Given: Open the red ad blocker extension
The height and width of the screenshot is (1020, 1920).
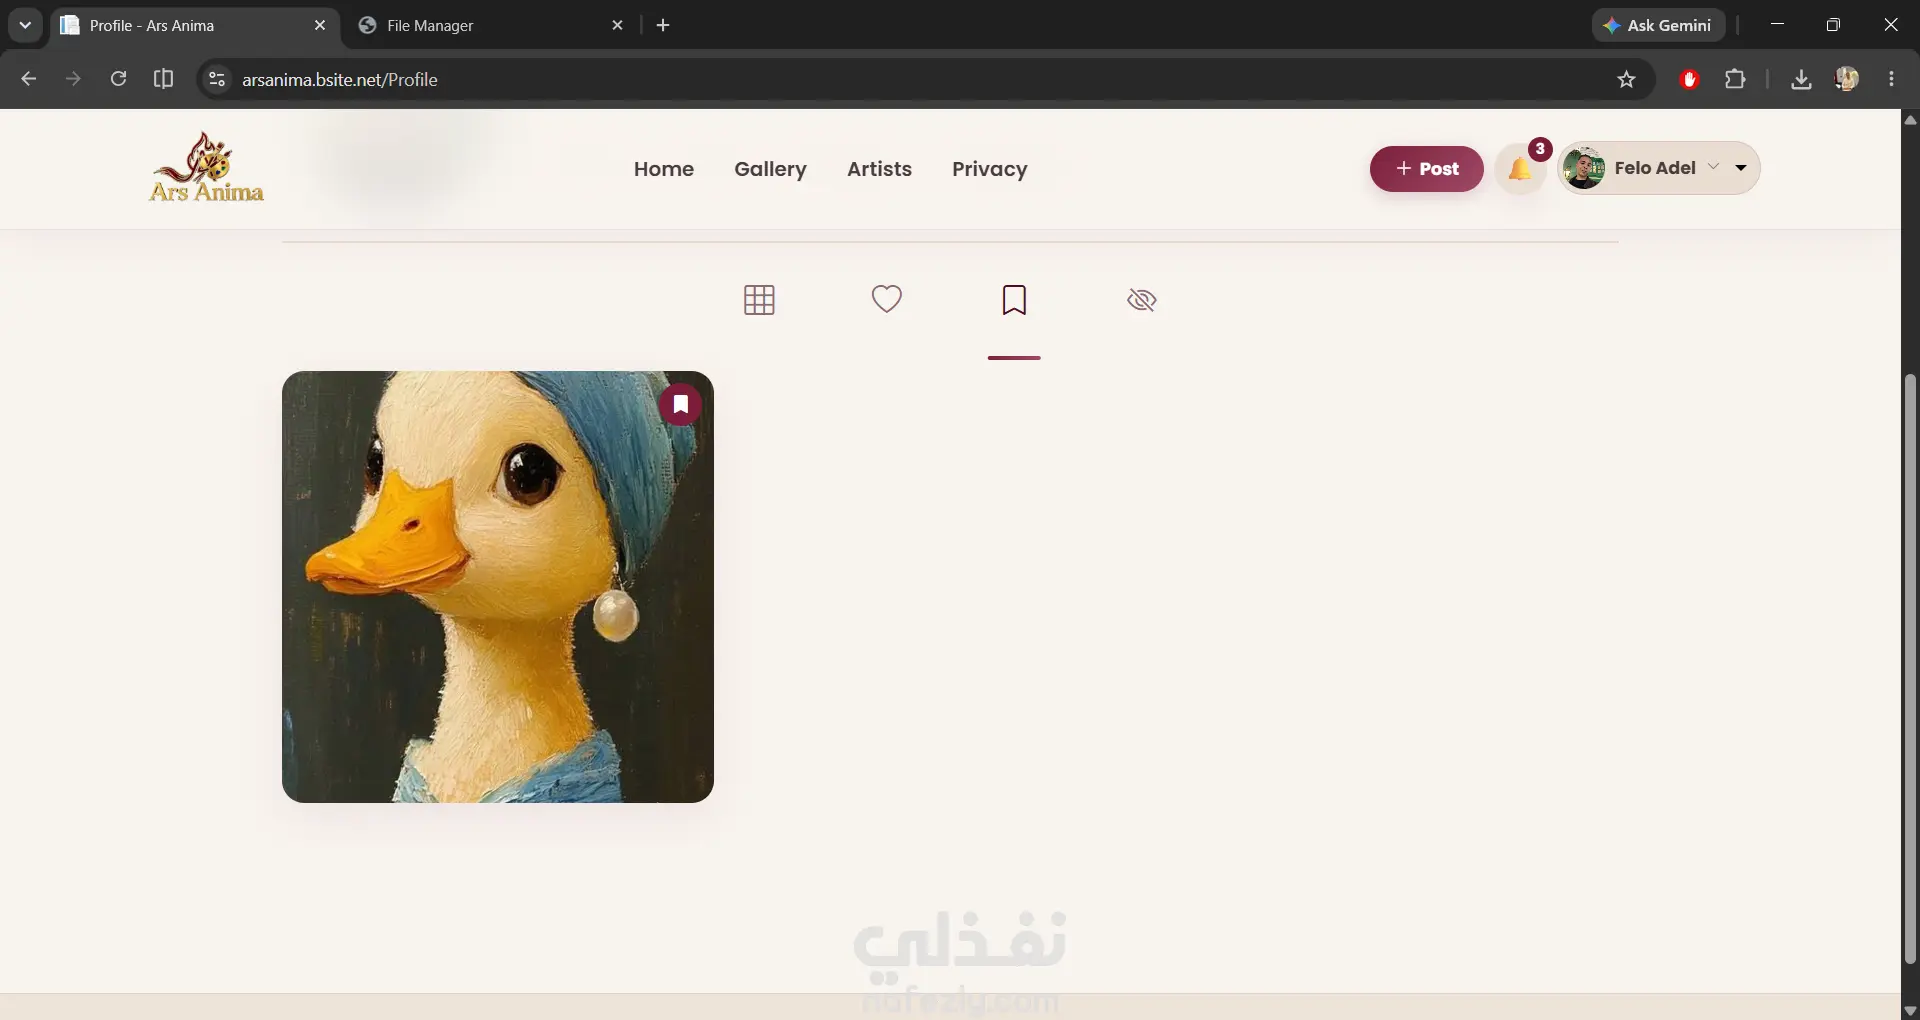Looking at the screenshot, I should click(1690, 79).
